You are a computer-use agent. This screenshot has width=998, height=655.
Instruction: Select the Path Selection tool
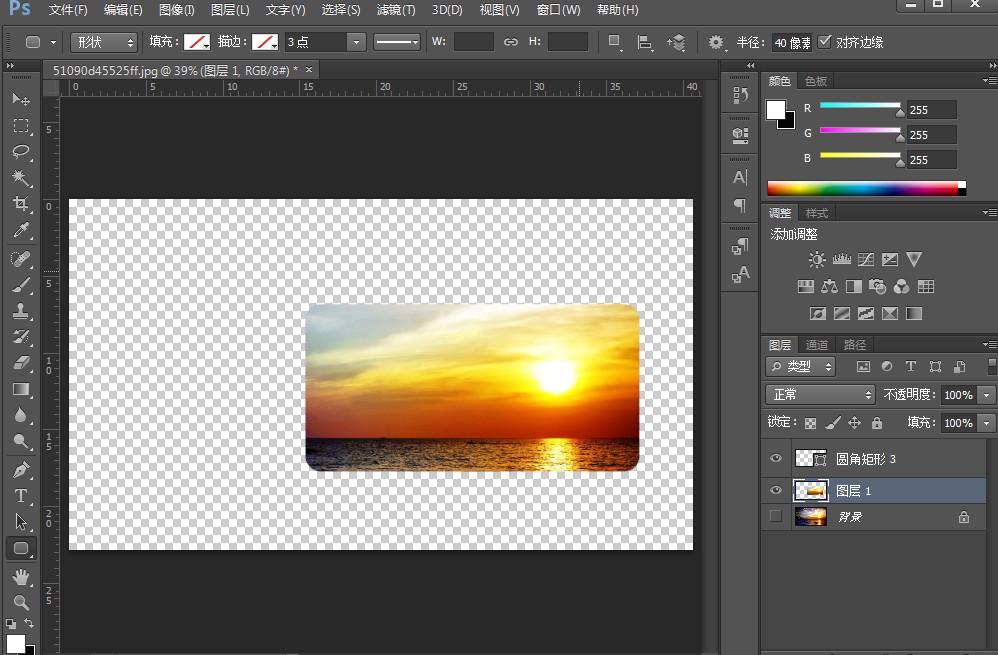21,522
